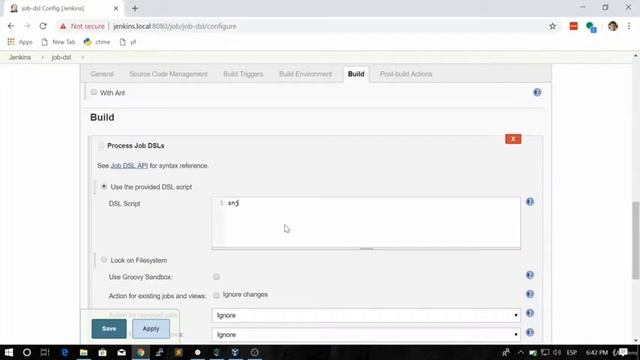This screenshot has width=640, height=360.
Task: Switch to the Build Environment tab
Action: pos(305,74)
